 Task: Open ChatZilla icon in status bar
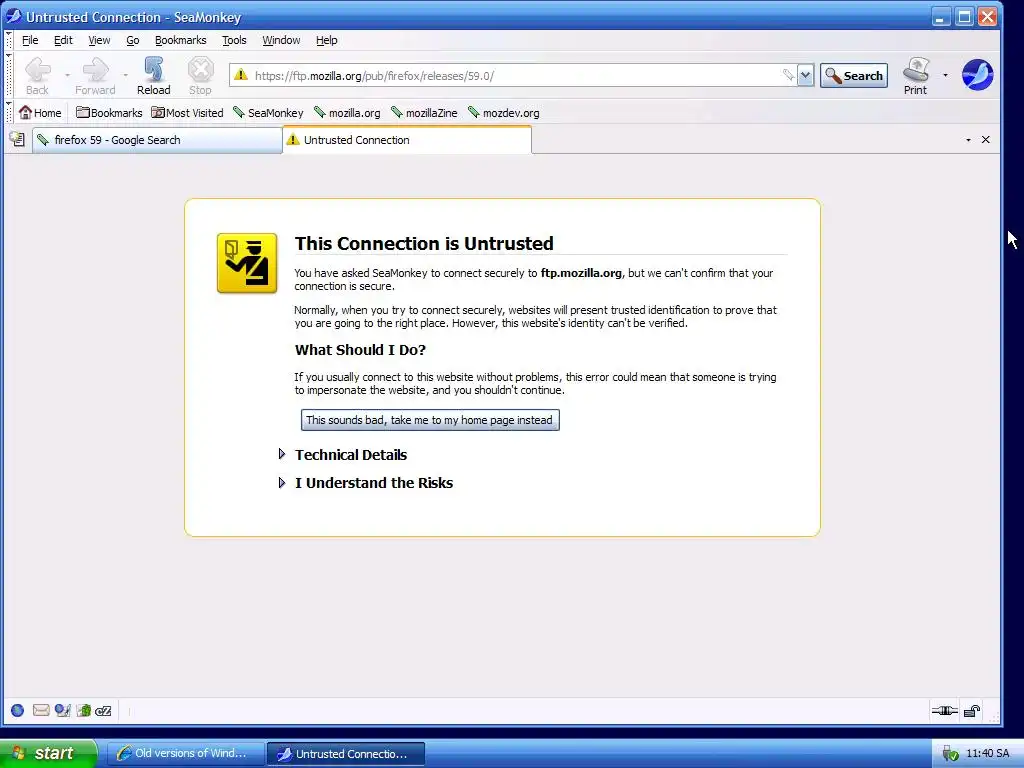(x=103, y=711)
